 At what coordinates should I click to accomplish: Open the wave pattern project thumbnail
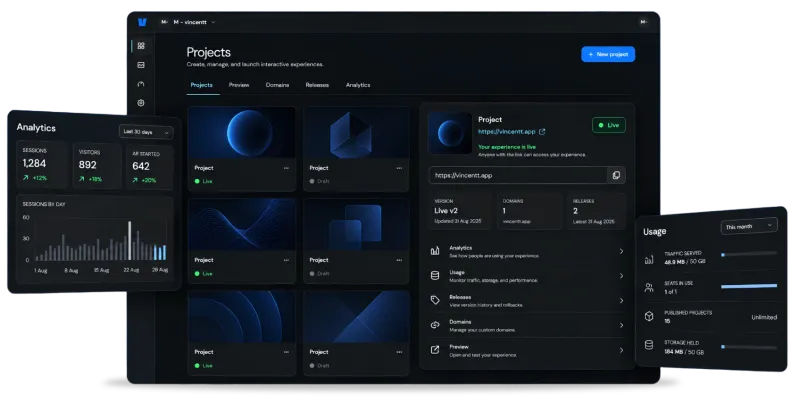(242, 225)
